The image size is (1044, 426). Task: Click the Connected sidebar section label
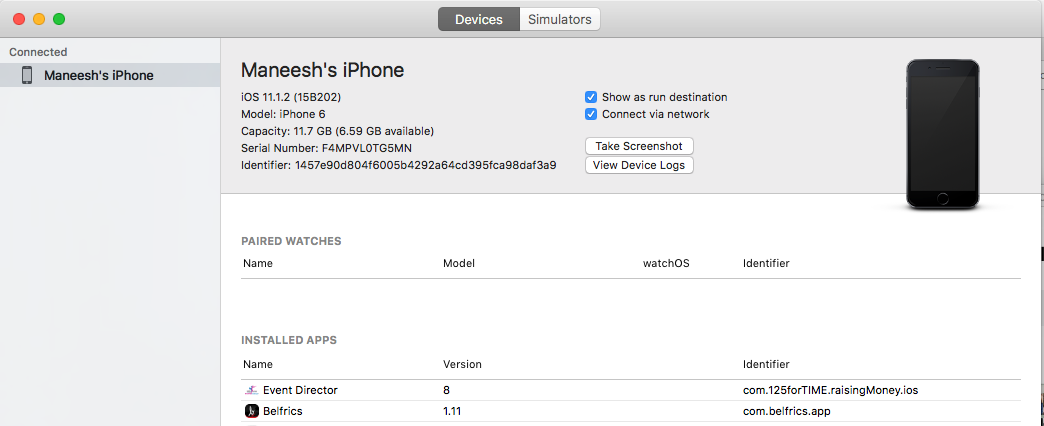[38, 52]
